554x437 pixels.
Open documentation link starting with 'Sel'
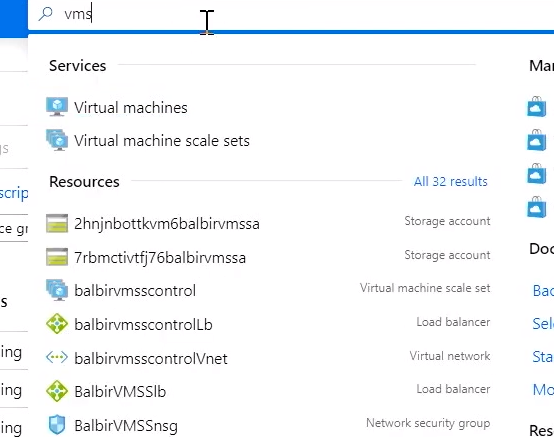click(x=543, y=324)
